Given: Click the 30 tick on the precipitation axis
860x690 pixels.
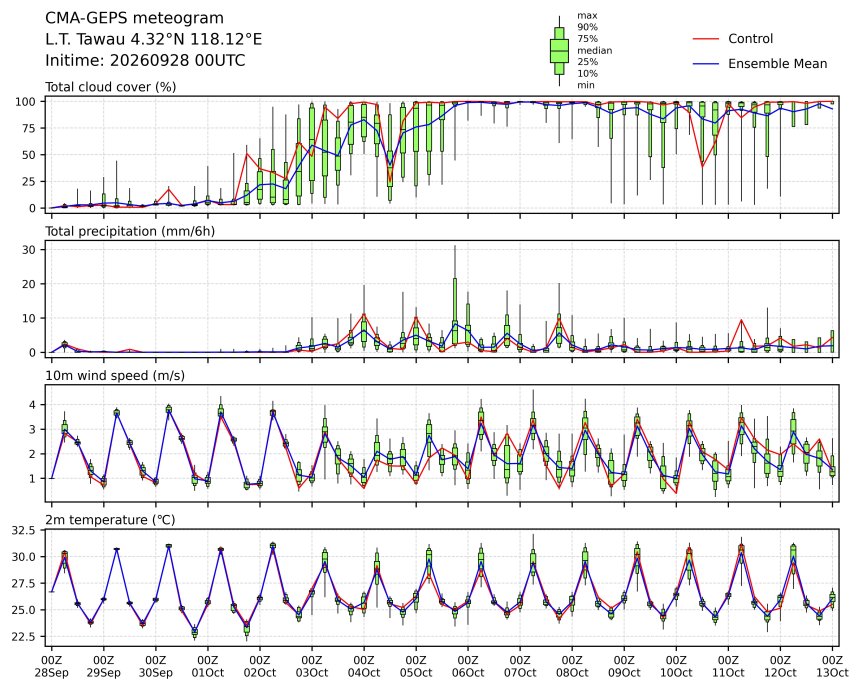Looking at the screenshot, I should click(x=29, y=250).
